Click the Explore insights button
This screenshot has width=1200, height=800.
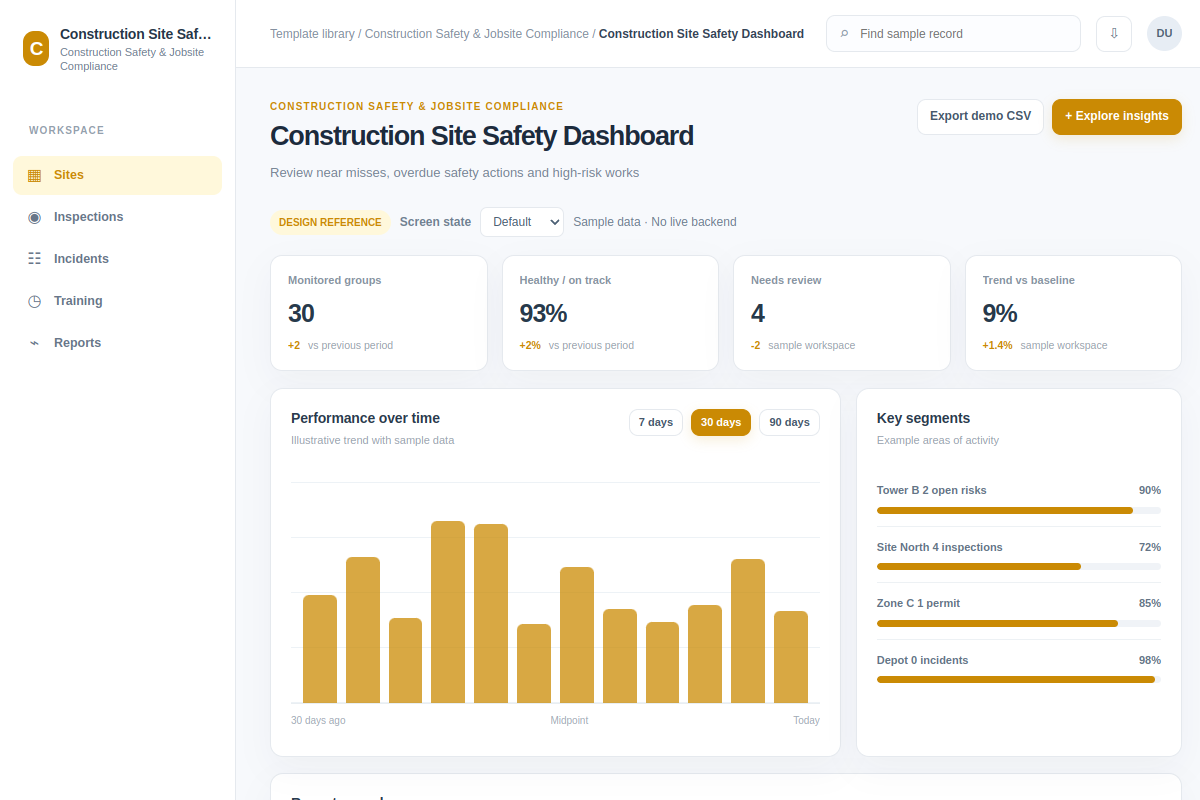1116,116
